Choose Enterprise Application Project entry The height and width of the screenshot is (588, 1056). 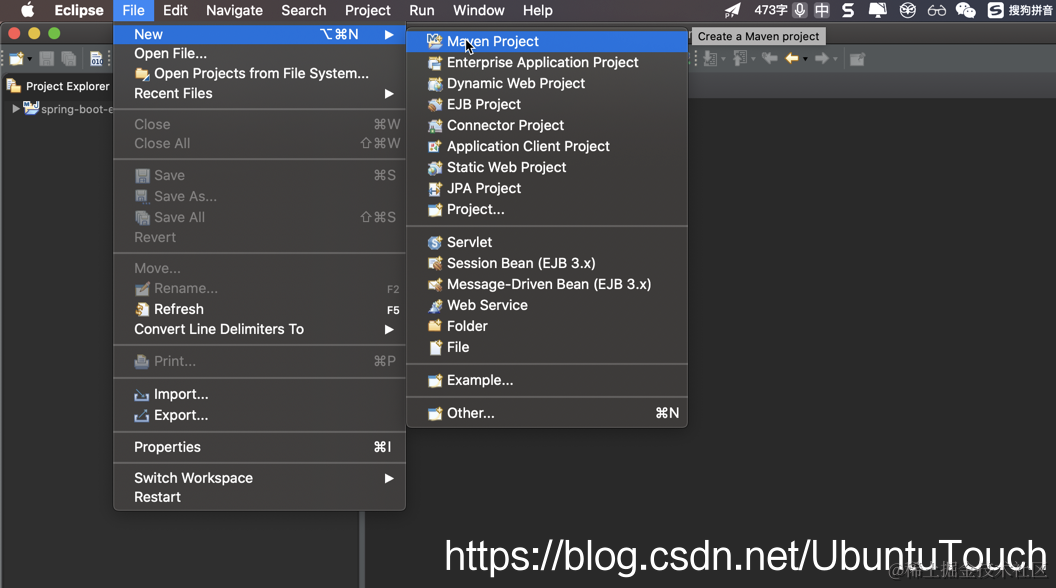547,62
